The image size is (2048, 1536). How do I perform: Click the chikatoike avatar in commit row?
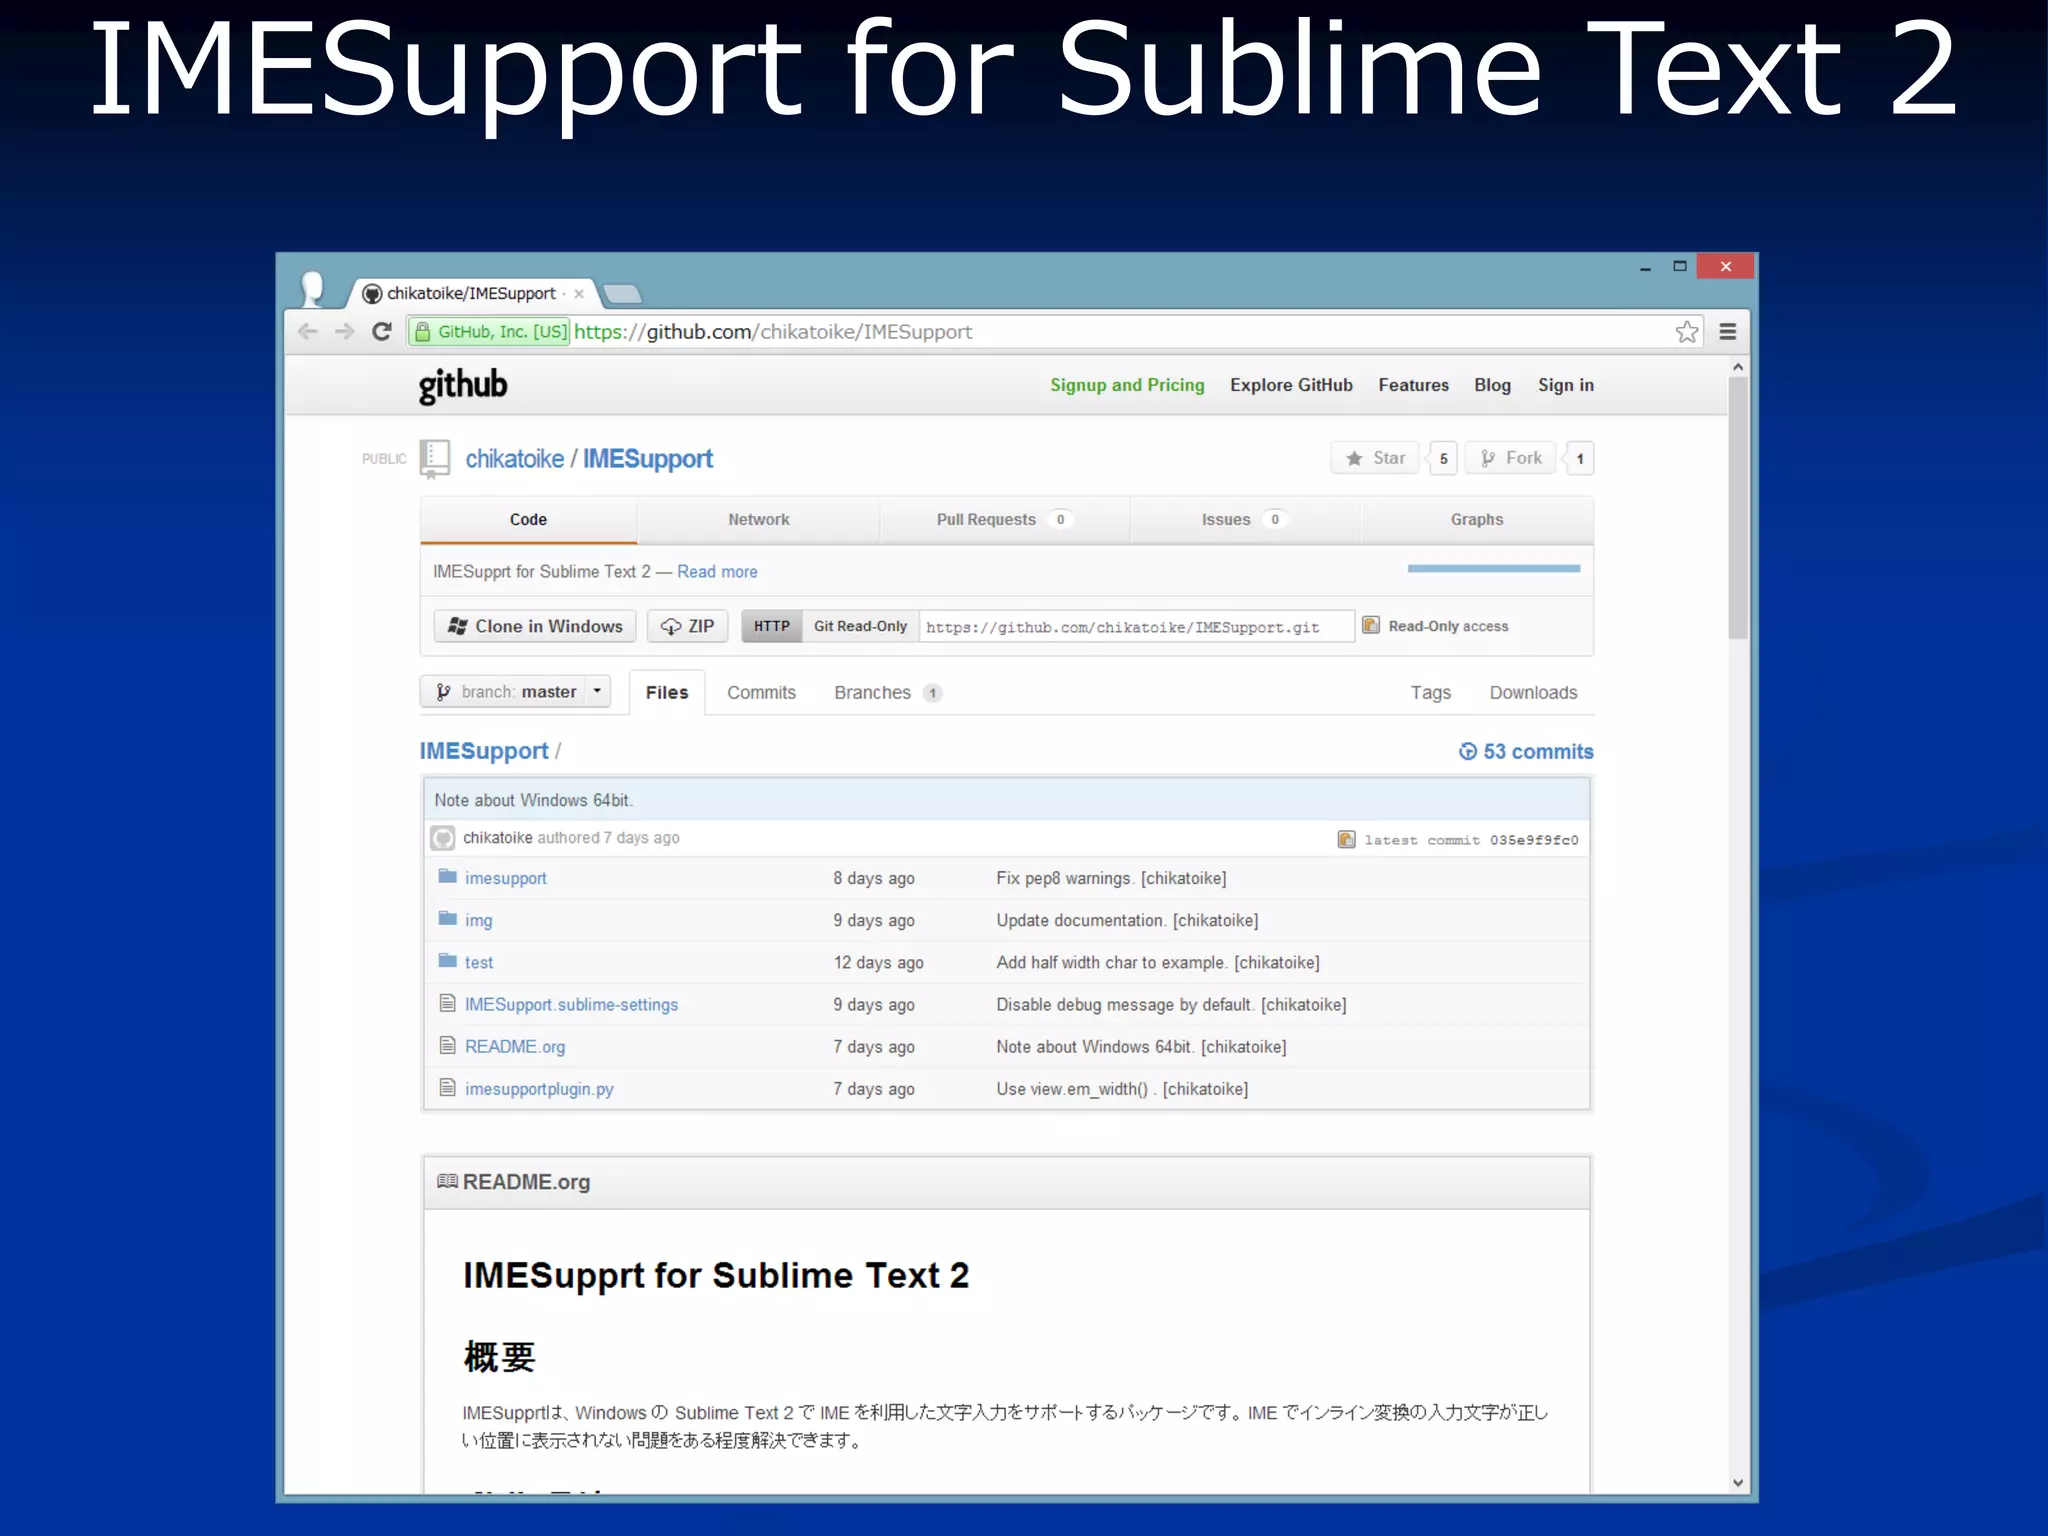coord(443,838)
